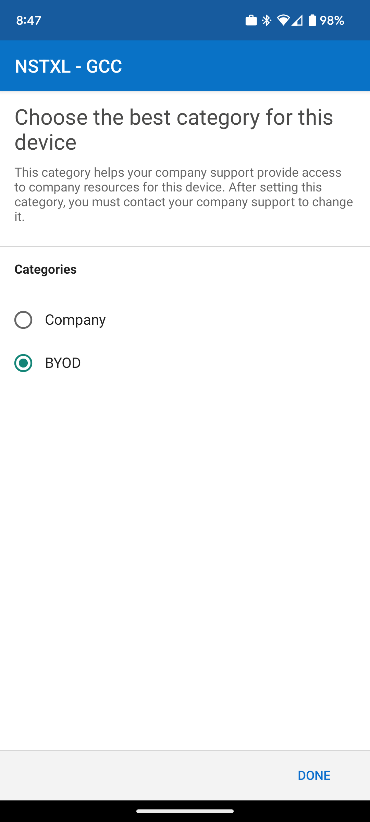Tap the home gesture navigation pill
The width and height of the screenshot is (370, 822).
pyautogui.click(x=185, y=811)
